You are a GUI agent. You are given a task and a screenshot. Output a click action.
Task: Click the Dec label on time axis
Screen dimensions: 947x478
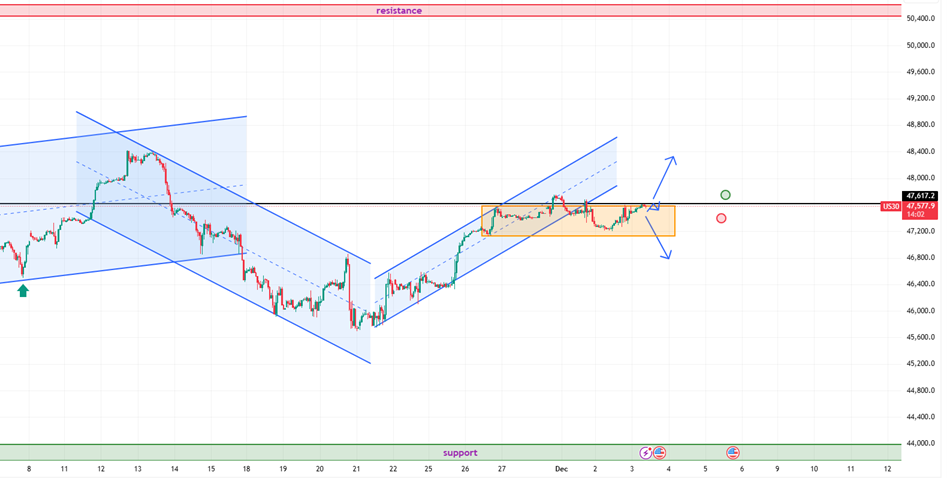click(560, 468)
